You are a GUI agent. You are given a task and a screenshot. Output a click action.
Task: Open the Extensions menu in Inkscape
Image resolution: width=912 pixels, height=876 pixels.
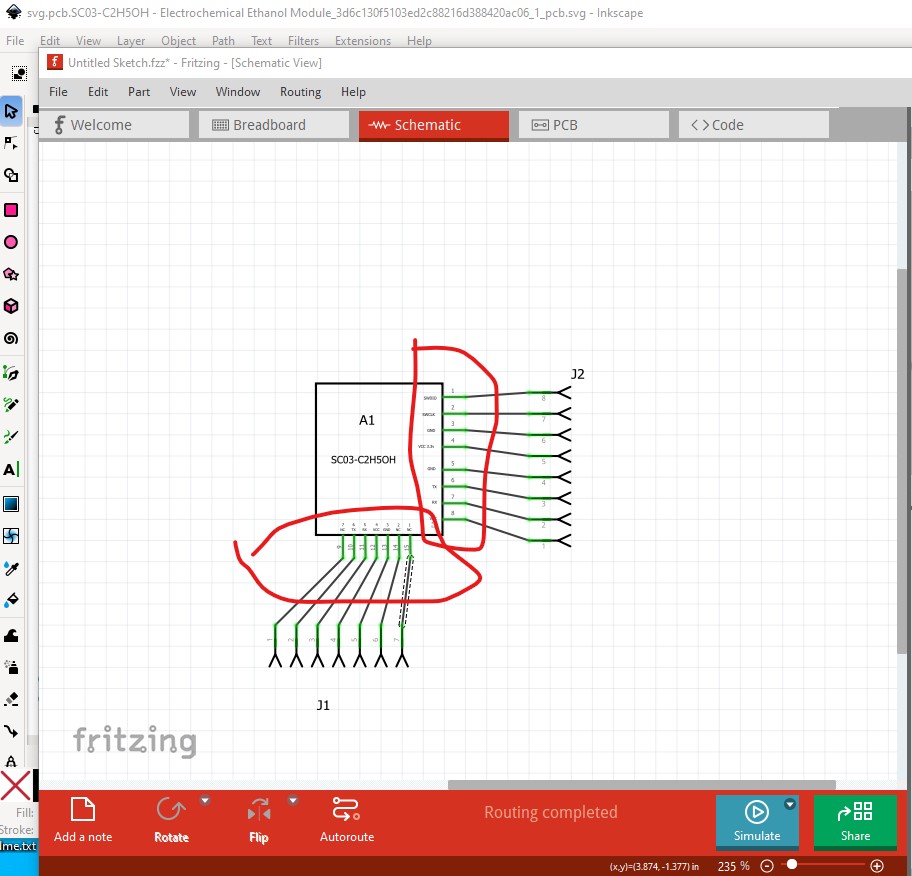pos(363,41)
